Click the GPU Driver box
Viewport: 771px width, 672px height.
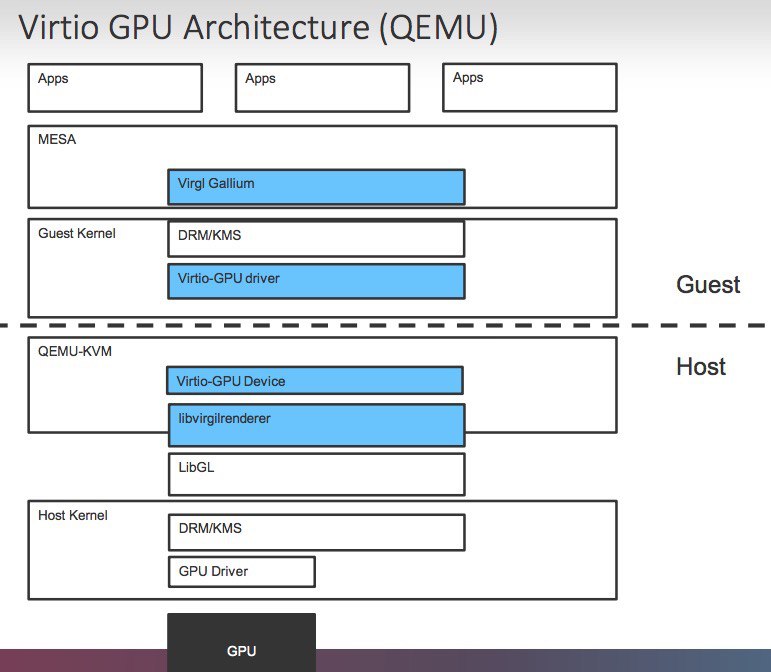click(x=241, y=572)
